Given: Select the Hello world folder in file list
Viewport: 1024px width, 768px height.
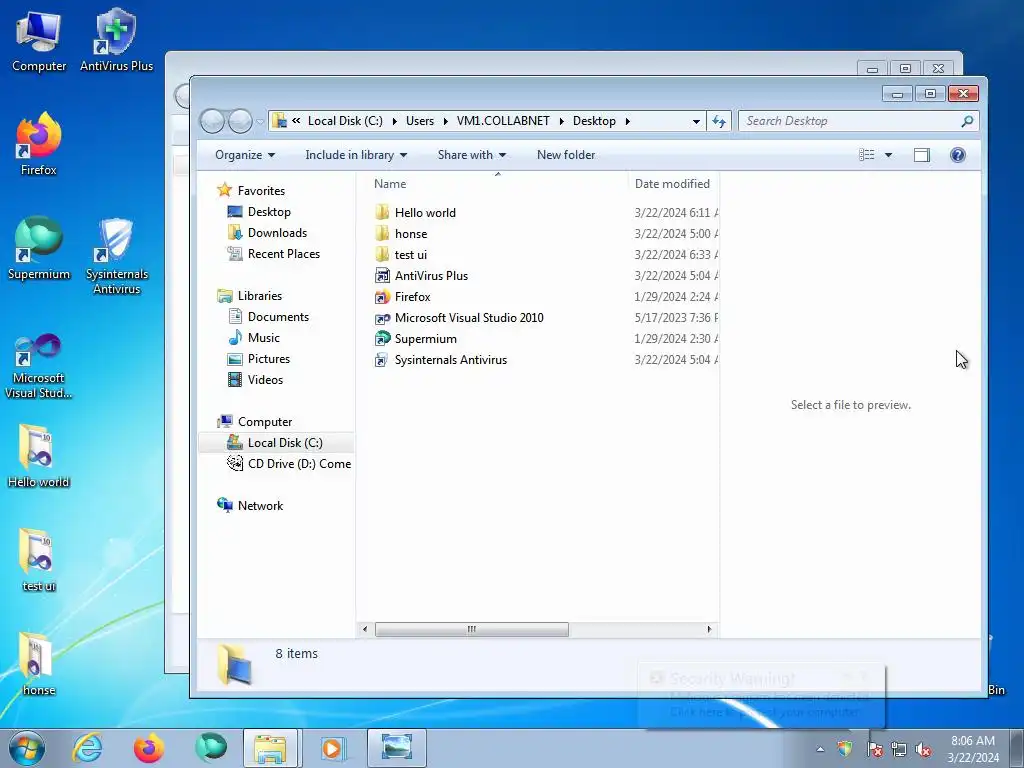Looking at the screenshot, I should (425, 212).
